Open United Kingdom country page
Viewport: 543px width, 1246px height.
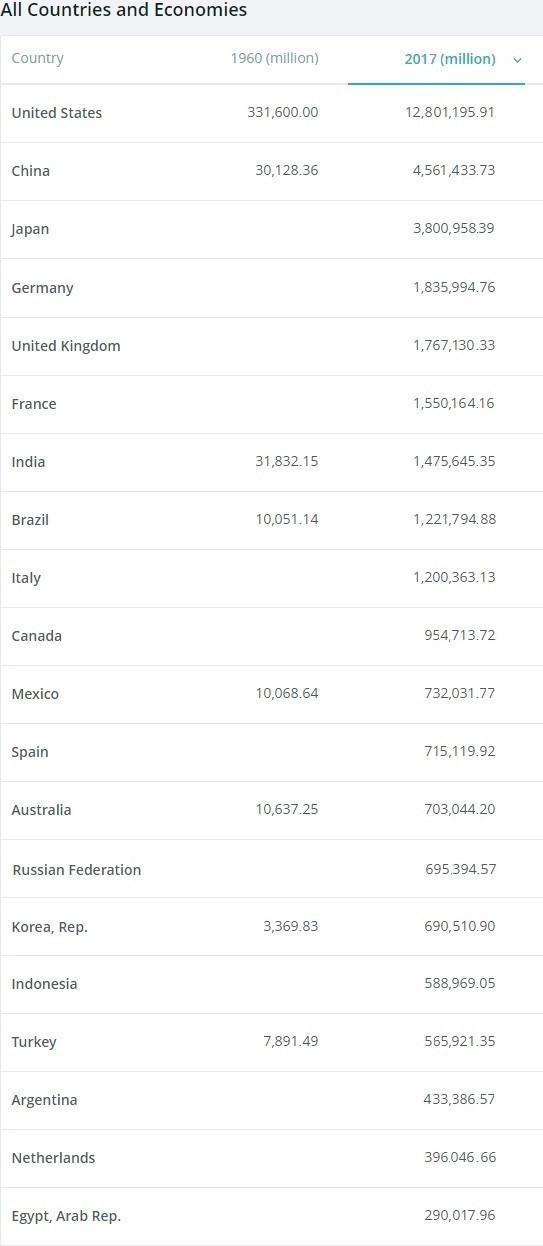click(66, 346)
